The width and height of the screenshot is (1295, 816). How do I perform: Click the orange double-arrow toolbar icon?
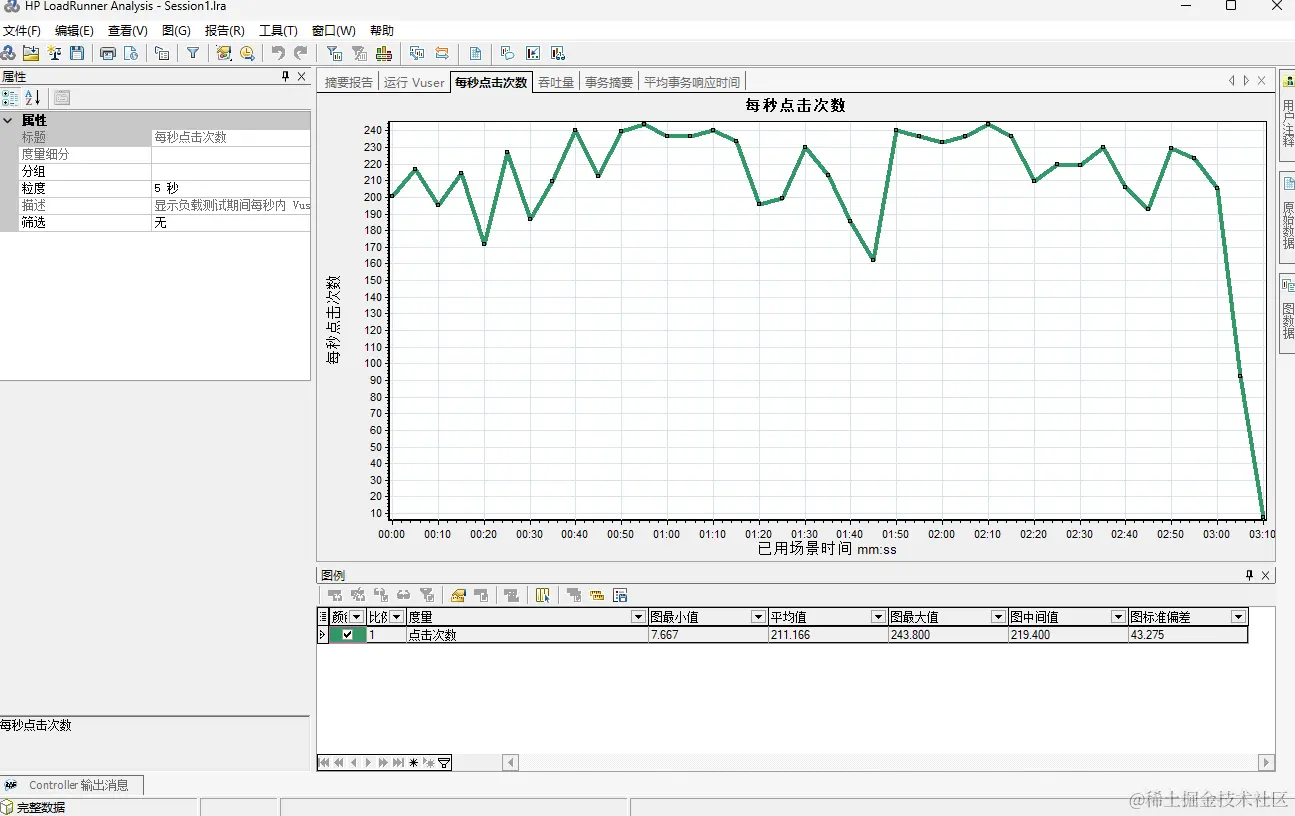441,53
